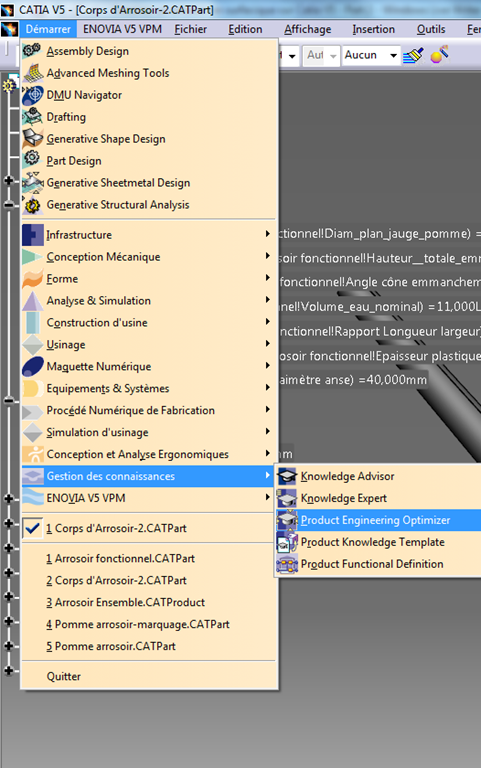This screenshot has height=768, width=481.
Task: Expand the Infrastructure submenu arrow
Action: [x=267, y=234]
